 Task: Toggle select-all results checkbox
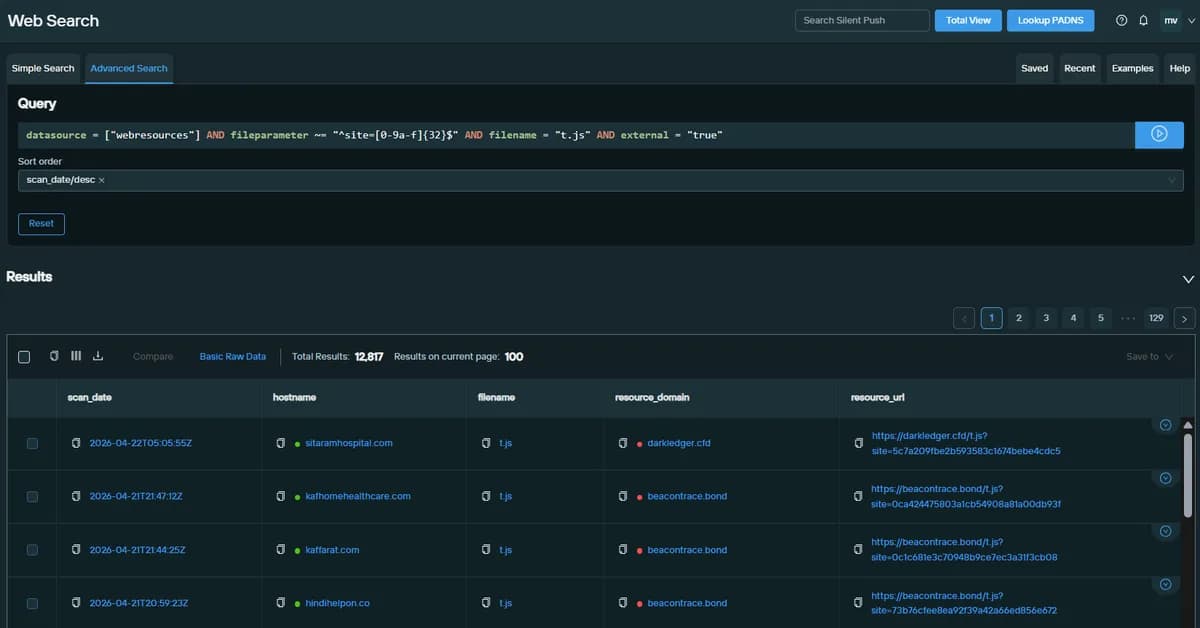[x=25, y=356]
